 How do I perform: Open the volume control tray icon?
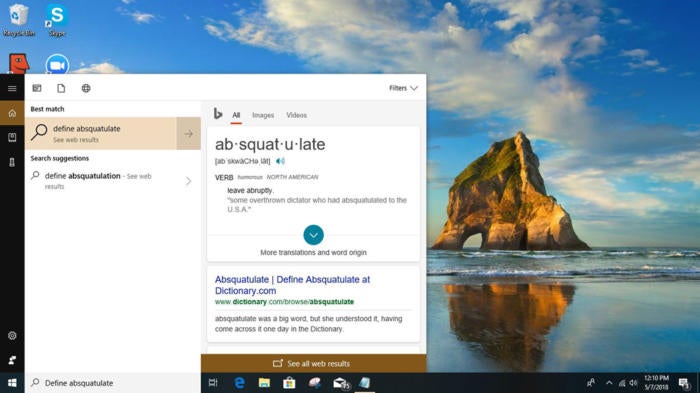point(633,383)
